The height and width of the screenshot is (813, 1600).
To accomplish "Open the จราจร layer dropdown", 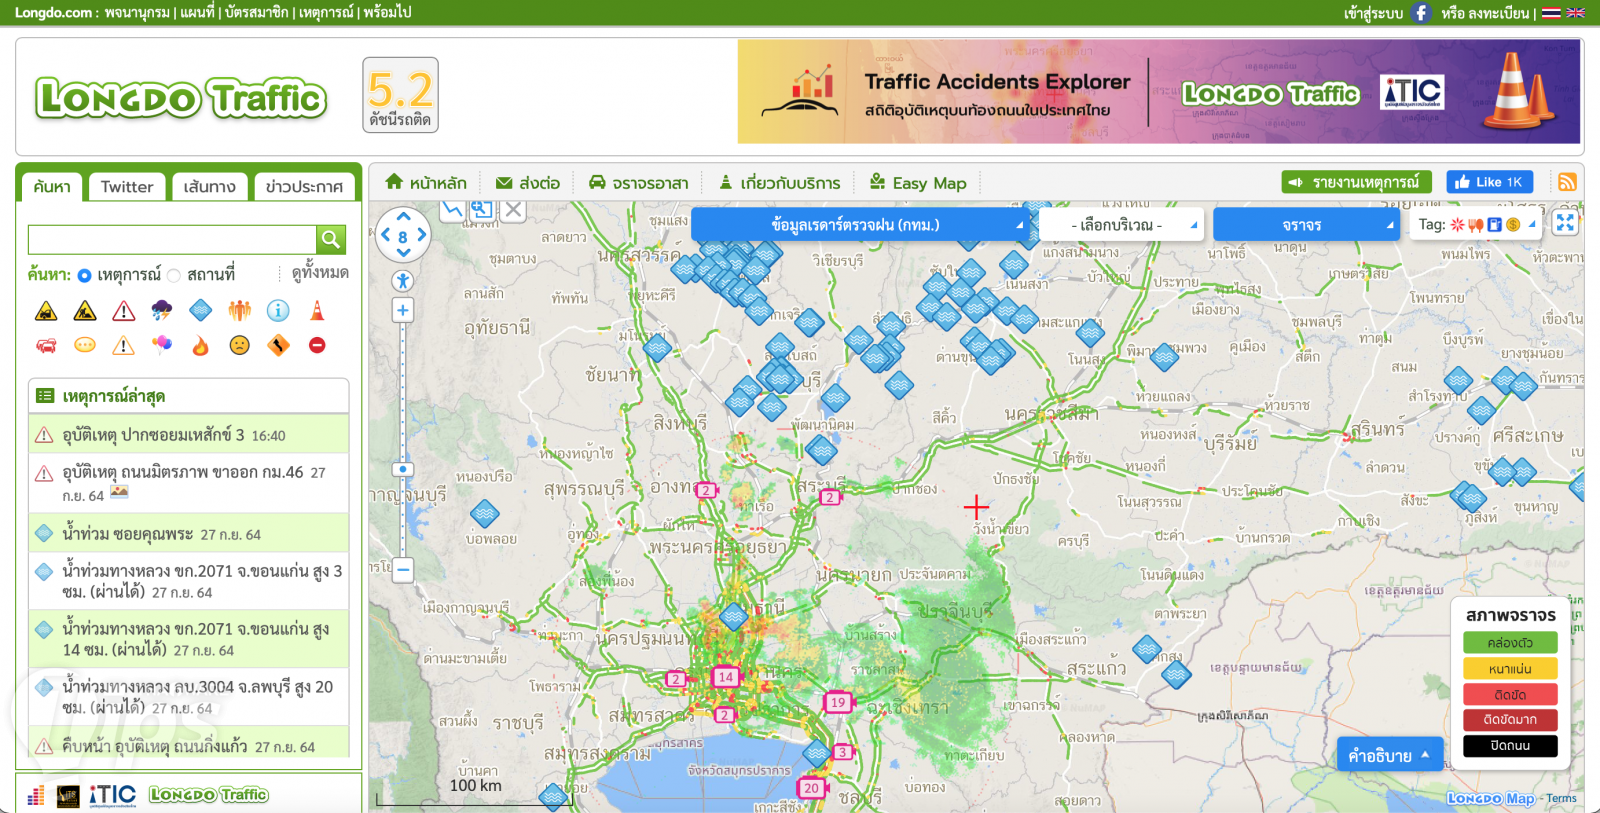I will 1306,225.
